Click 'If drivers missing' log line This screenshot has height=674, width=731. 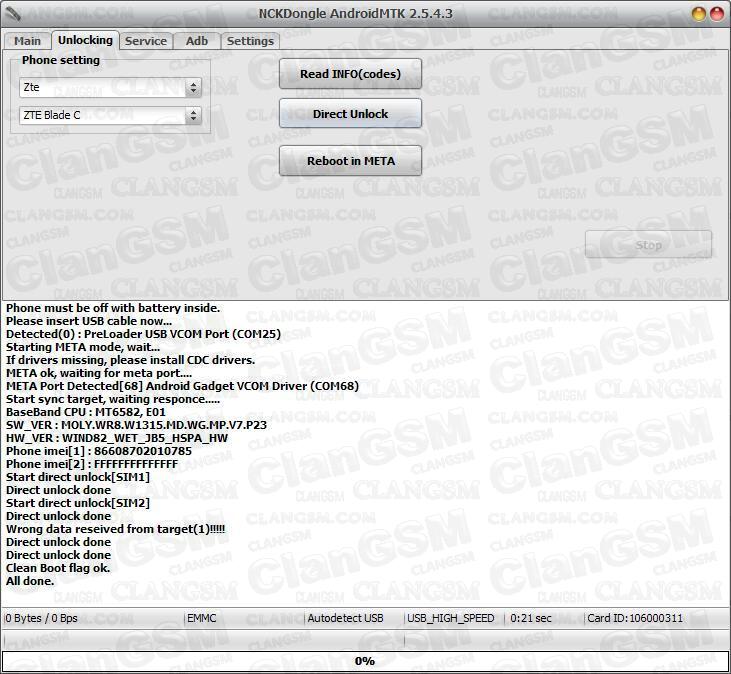point(131,360)
